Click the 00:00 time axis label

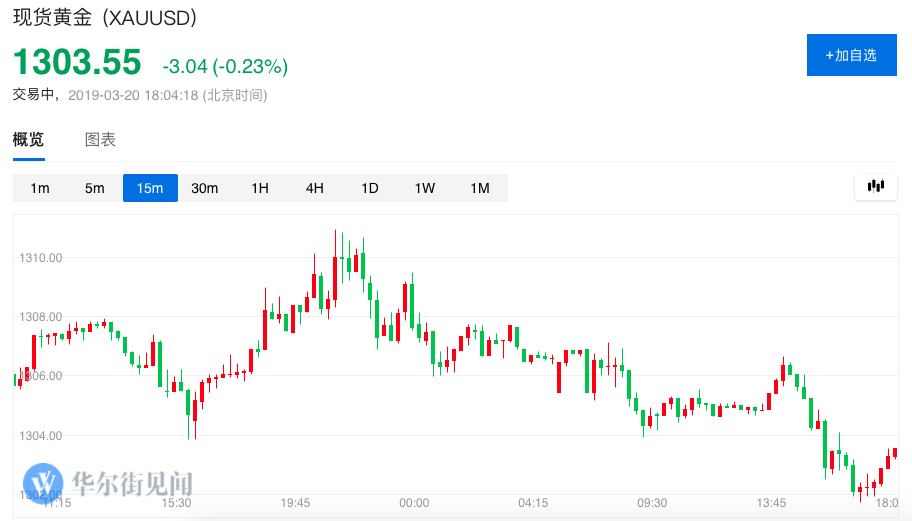pos(414,503)
